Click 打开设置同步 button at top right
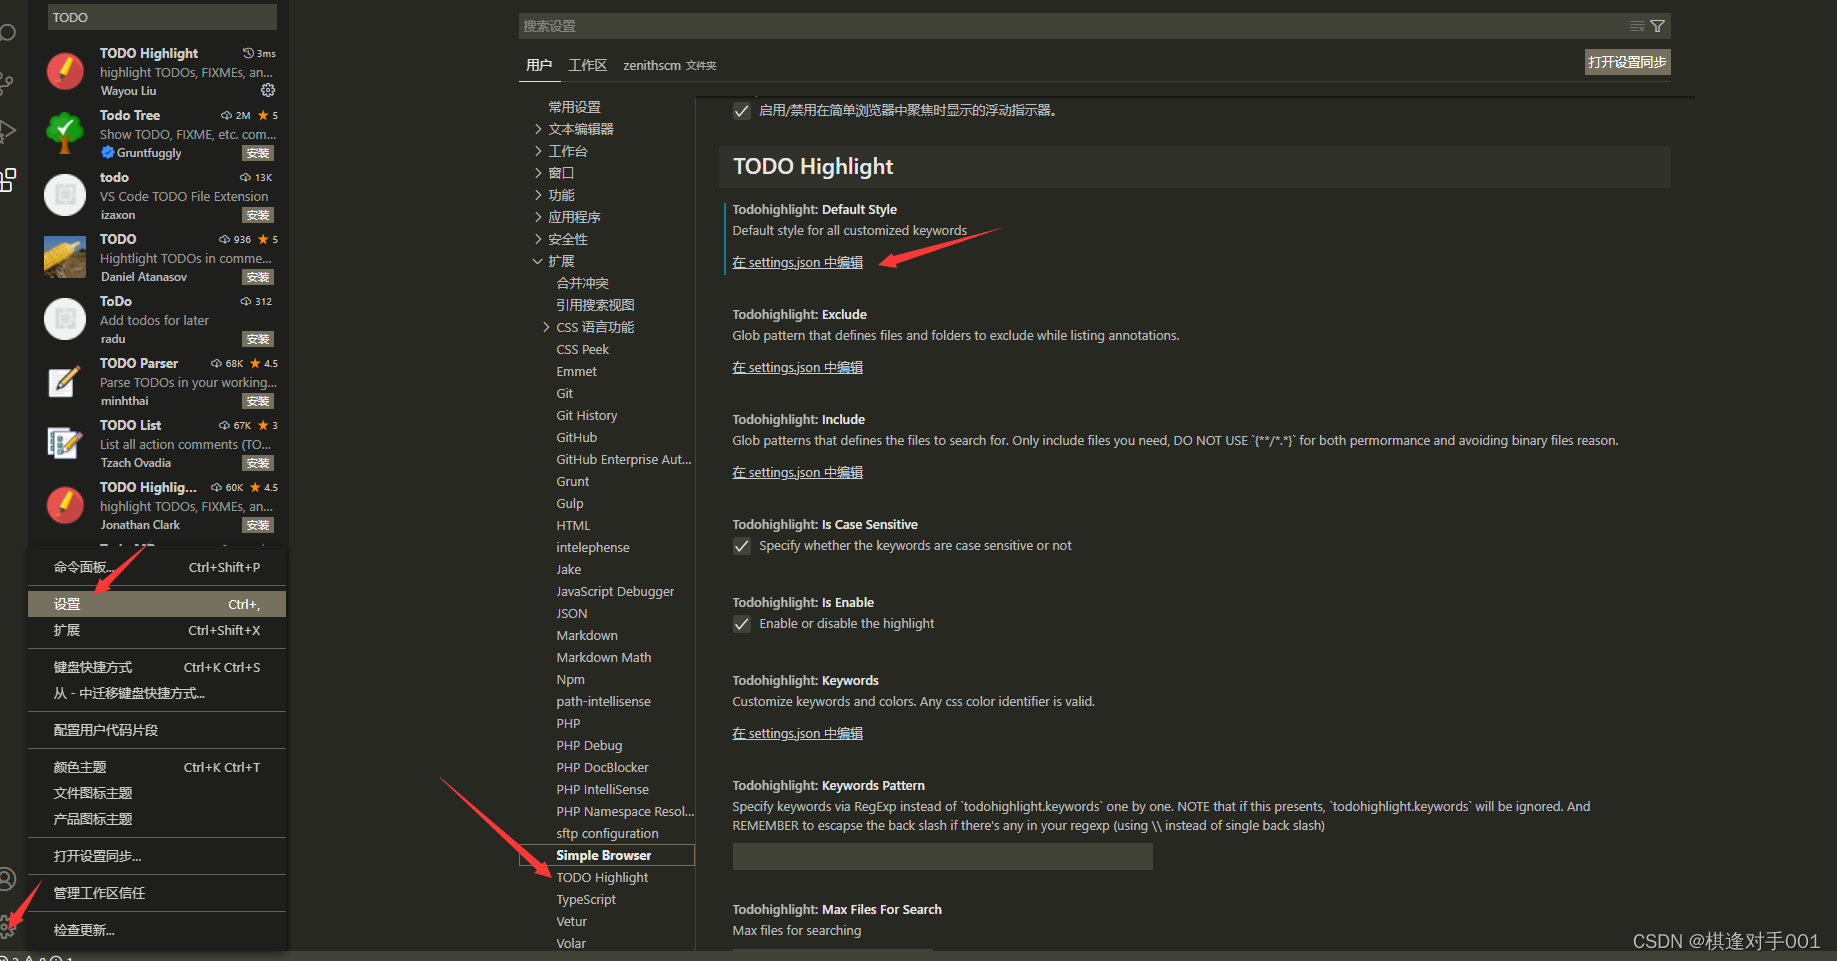The width and height of the screenshot is (1837, 961). click(1627, 62)
